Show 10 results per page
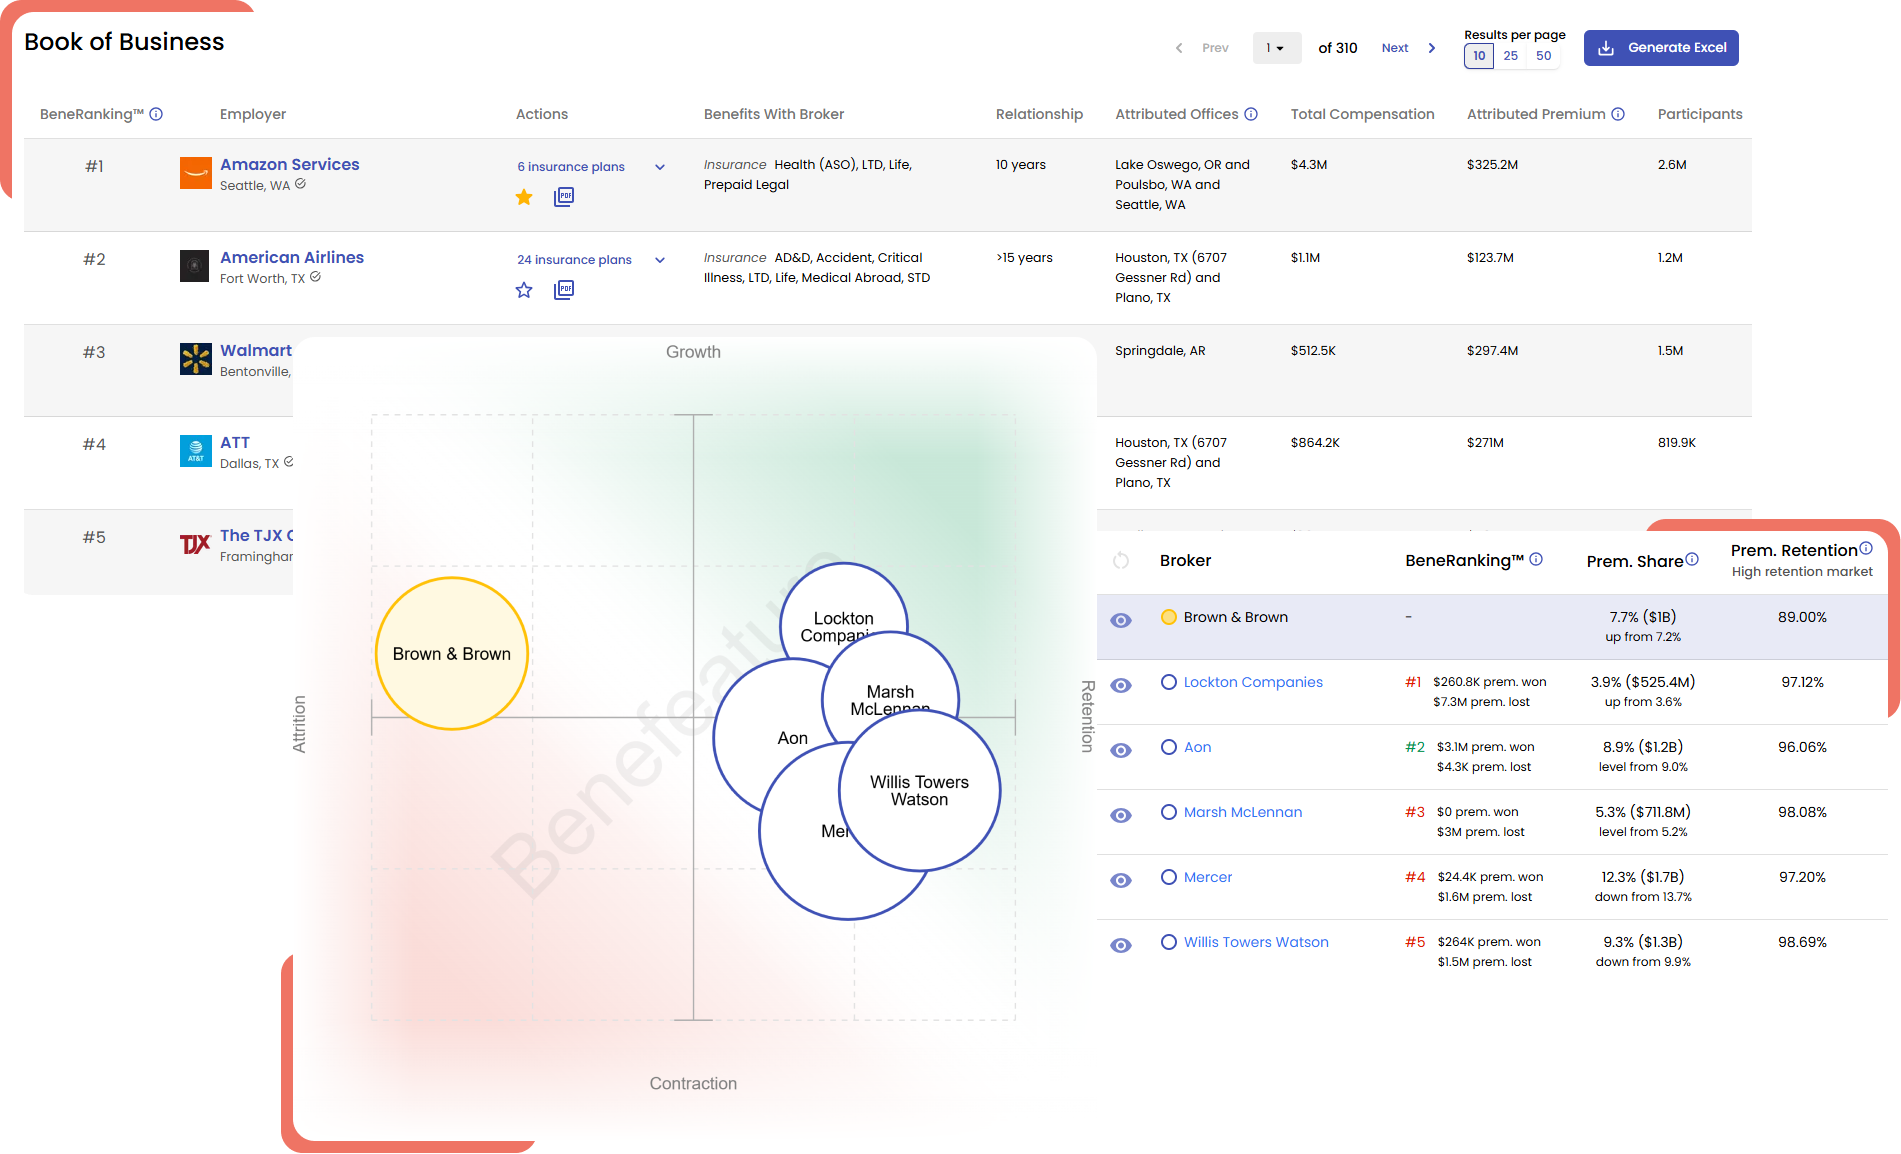 coord(1479,56)
